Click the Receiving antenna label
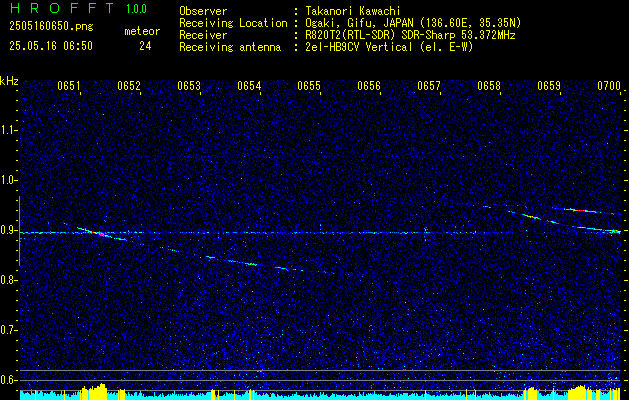This screenshot has width=629, height=400. [230, 47]
